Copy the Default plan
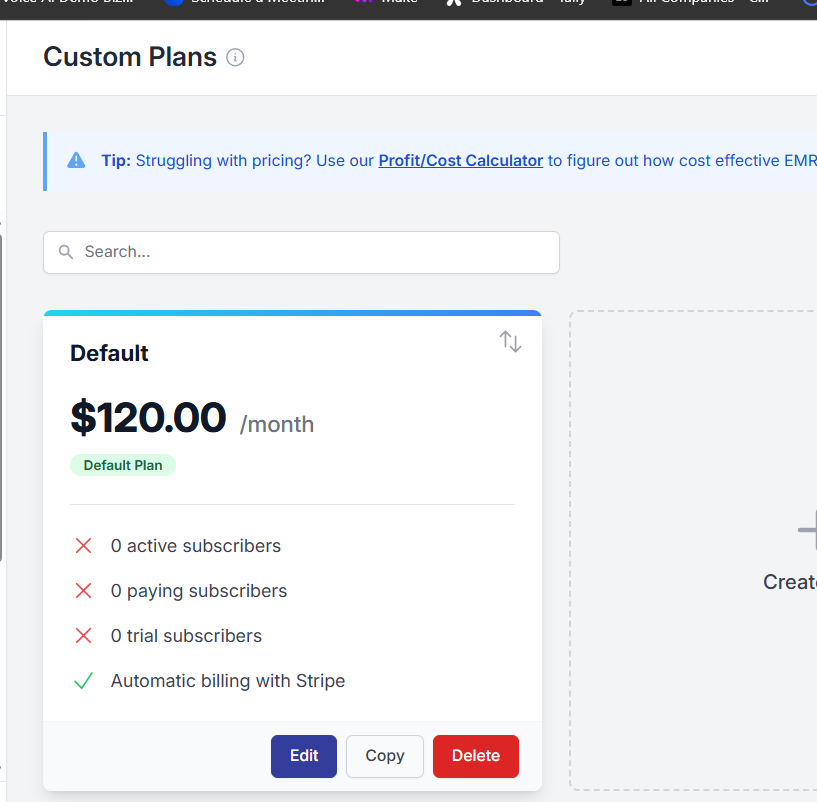817x802 pixels. (x=385, y=756)
